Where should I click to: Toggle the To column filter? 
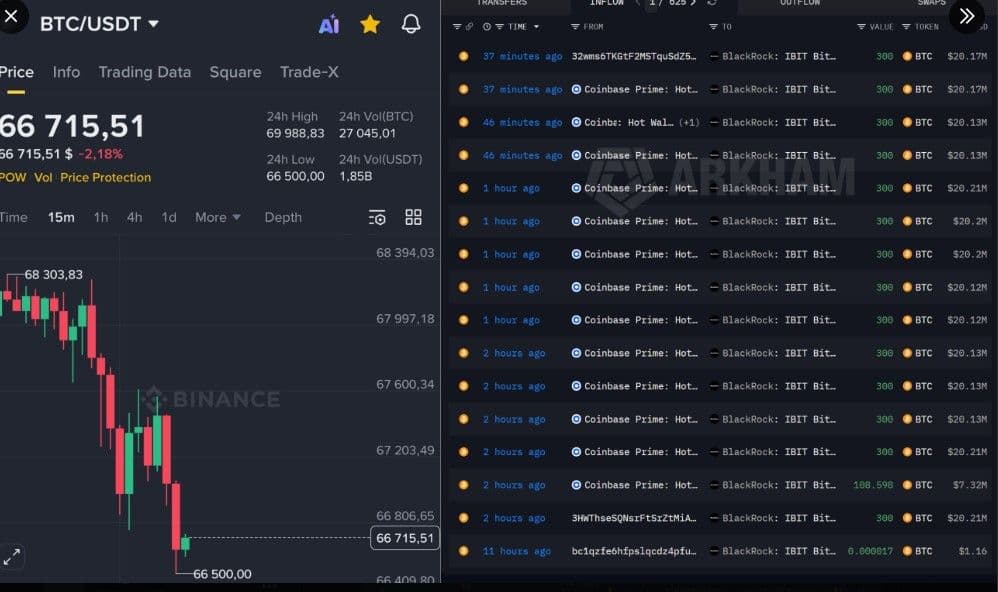click(712, 27)
